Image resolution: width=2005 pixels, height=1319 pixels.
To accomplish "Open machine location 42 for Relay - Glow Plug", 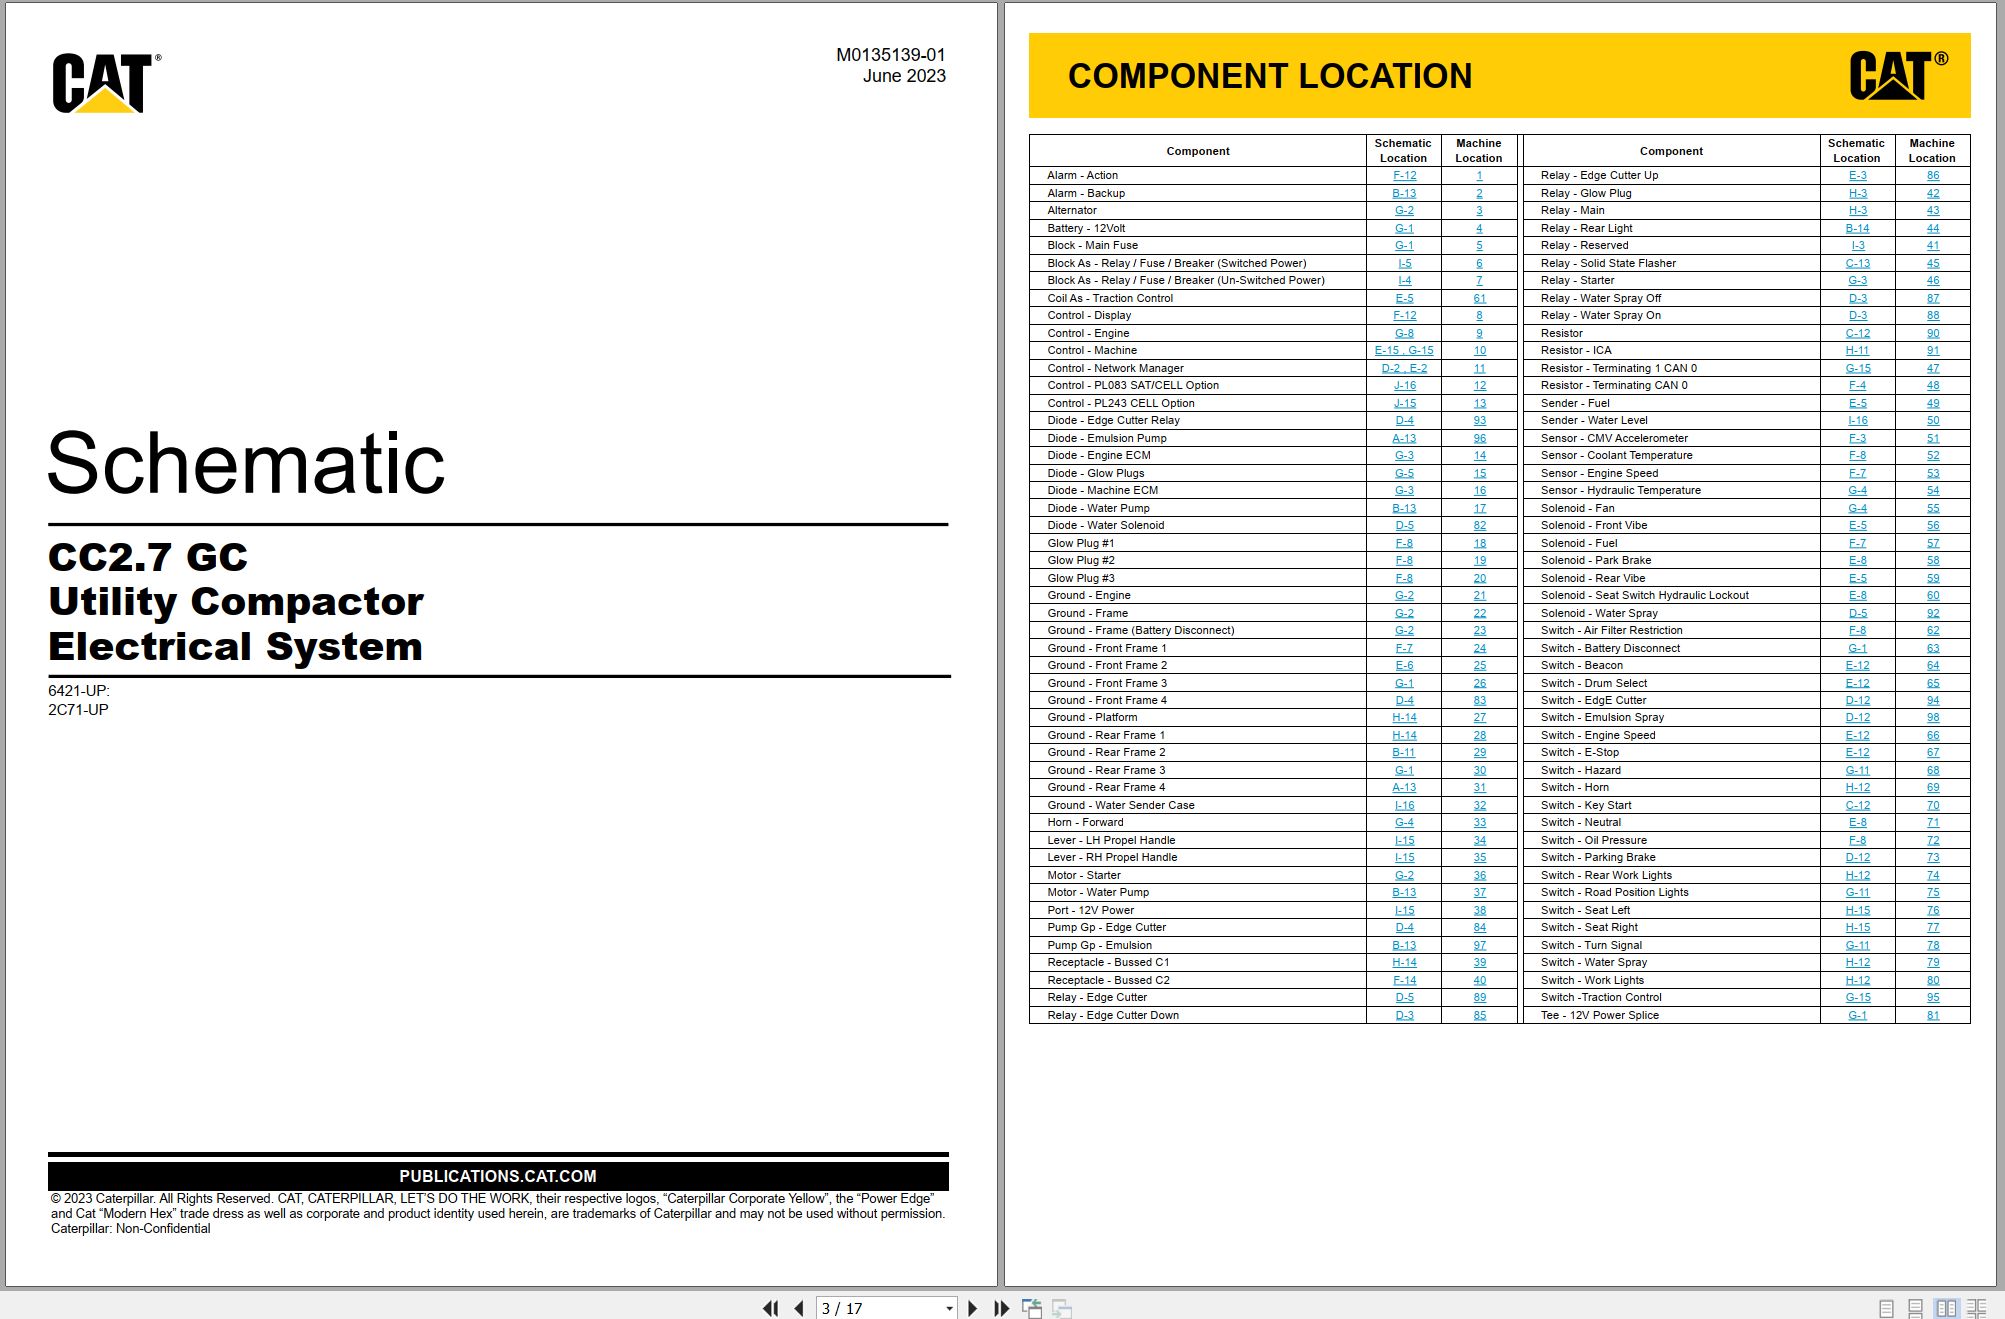I will pyautogui.click(x=1932, y=193).
